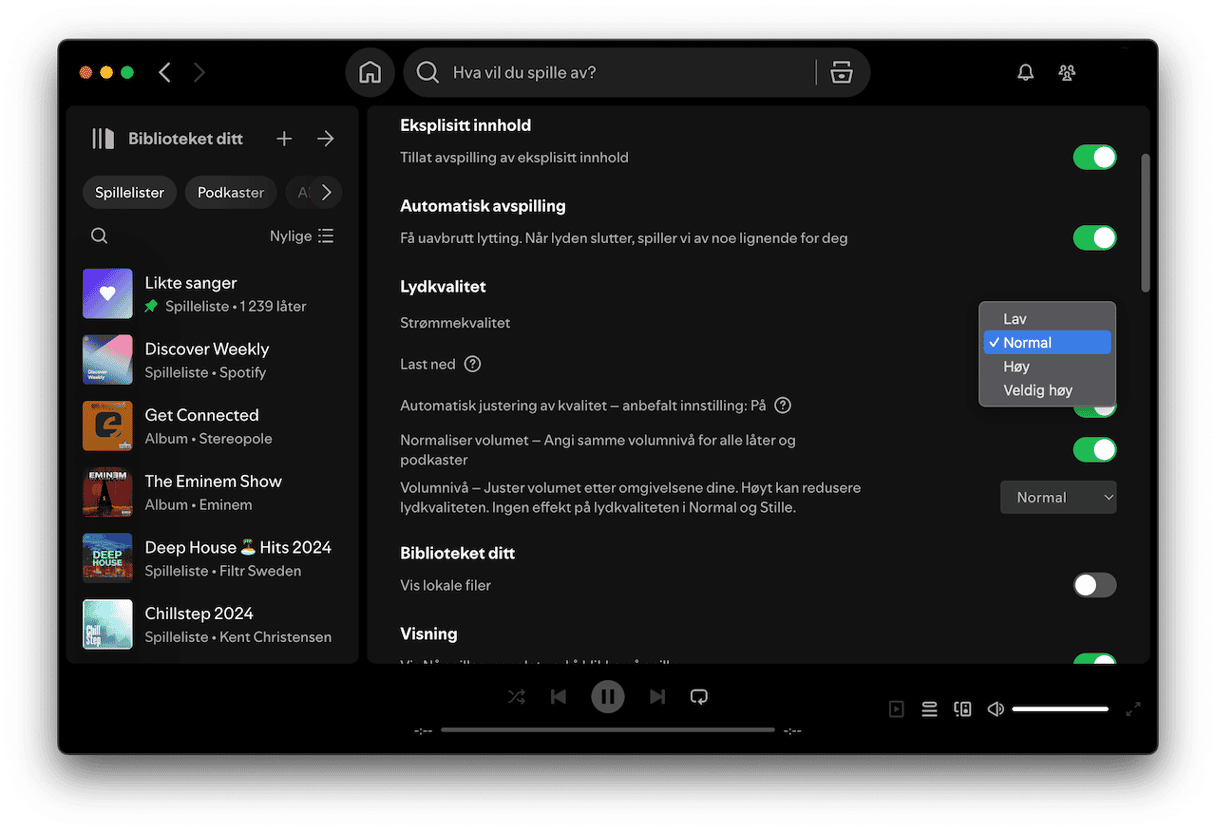Click the settings page scrollbar

[1145, 222]
